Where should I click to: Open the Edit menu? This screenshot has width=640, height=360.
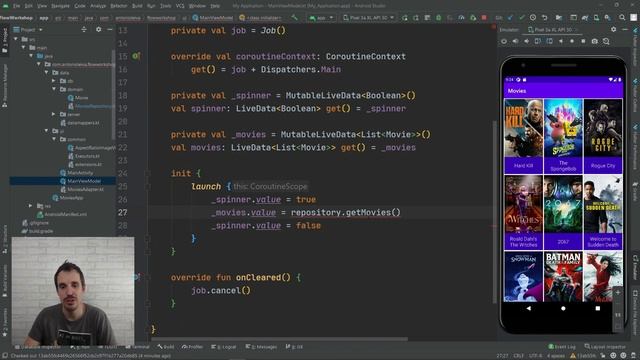[x=29, y=6]
